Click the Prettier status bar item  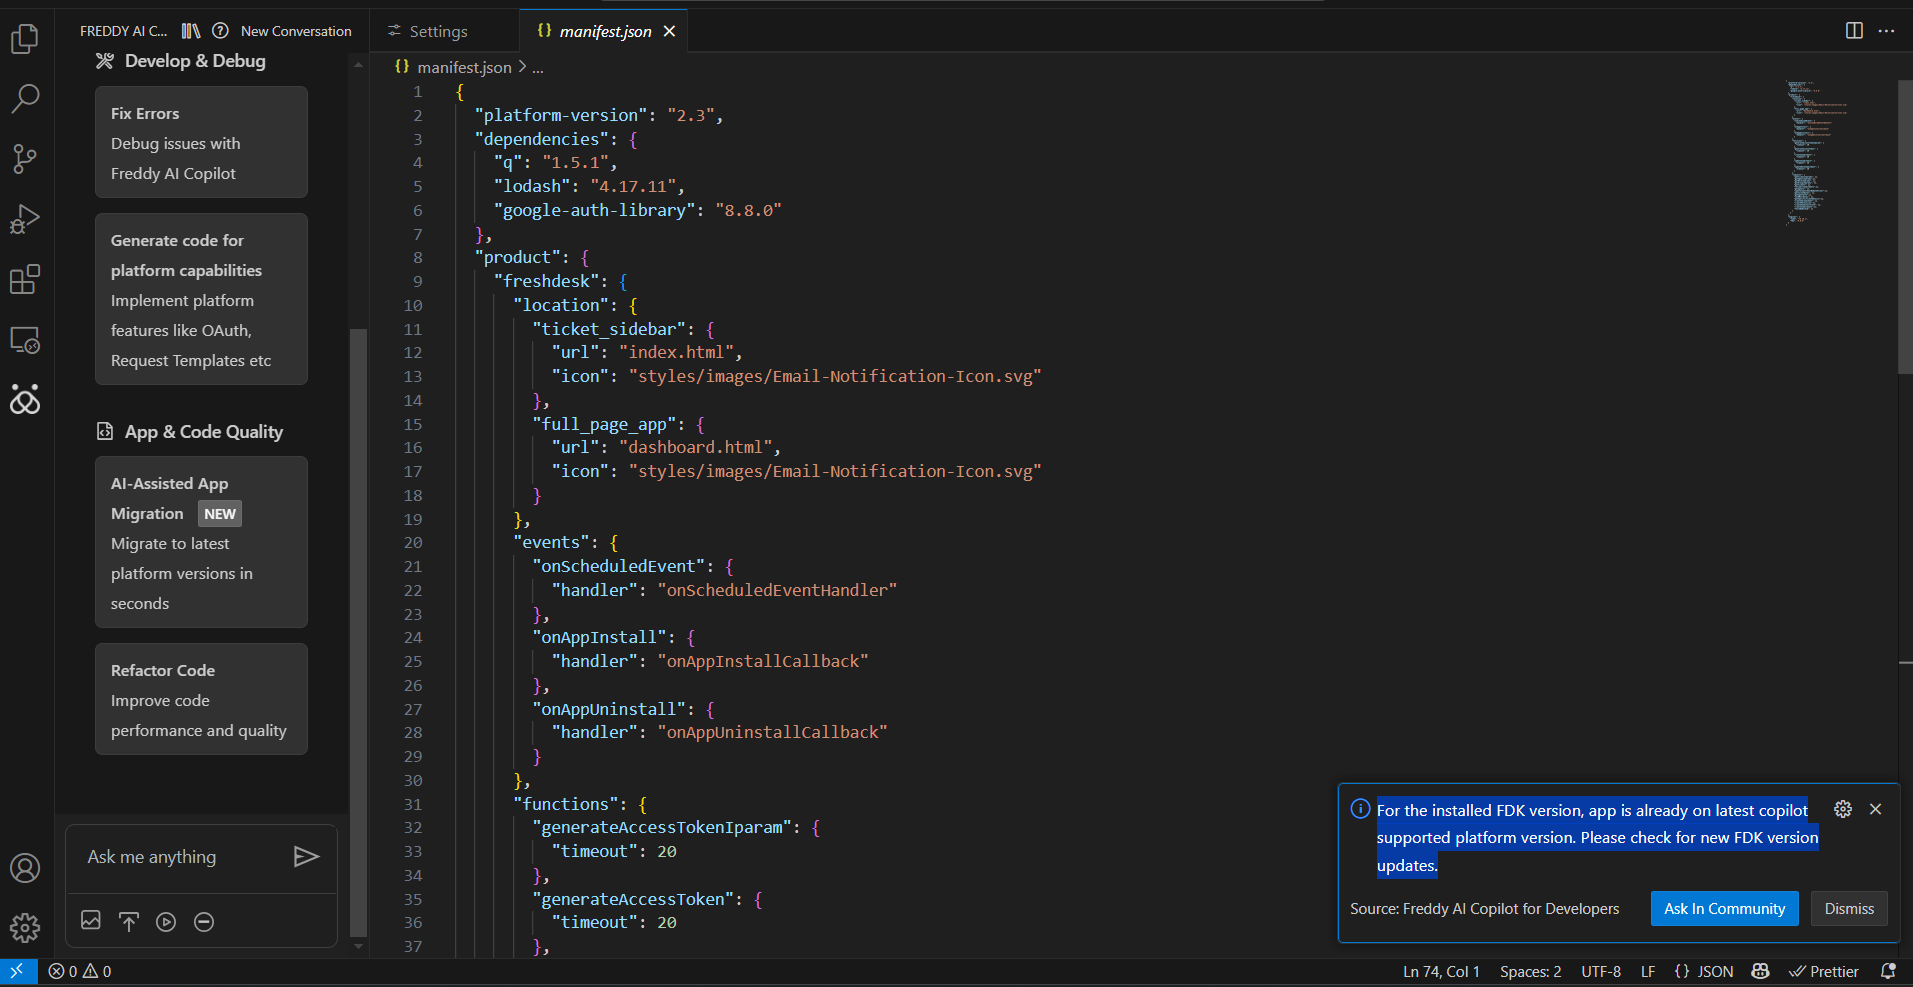coord(1824,971)
